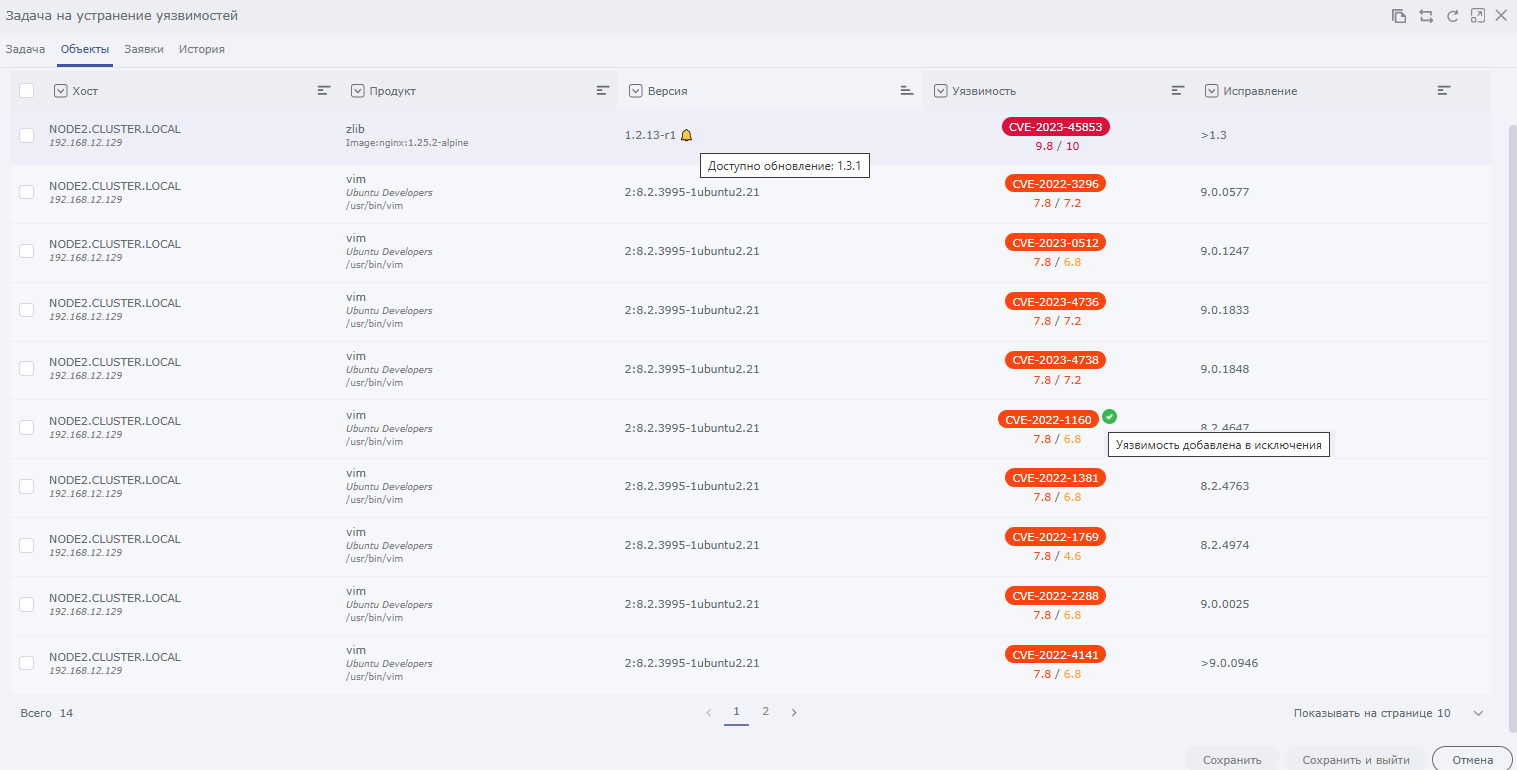Click the green exclusion checkmark beside CVE-2022-1160

[x=1110, y=417]
